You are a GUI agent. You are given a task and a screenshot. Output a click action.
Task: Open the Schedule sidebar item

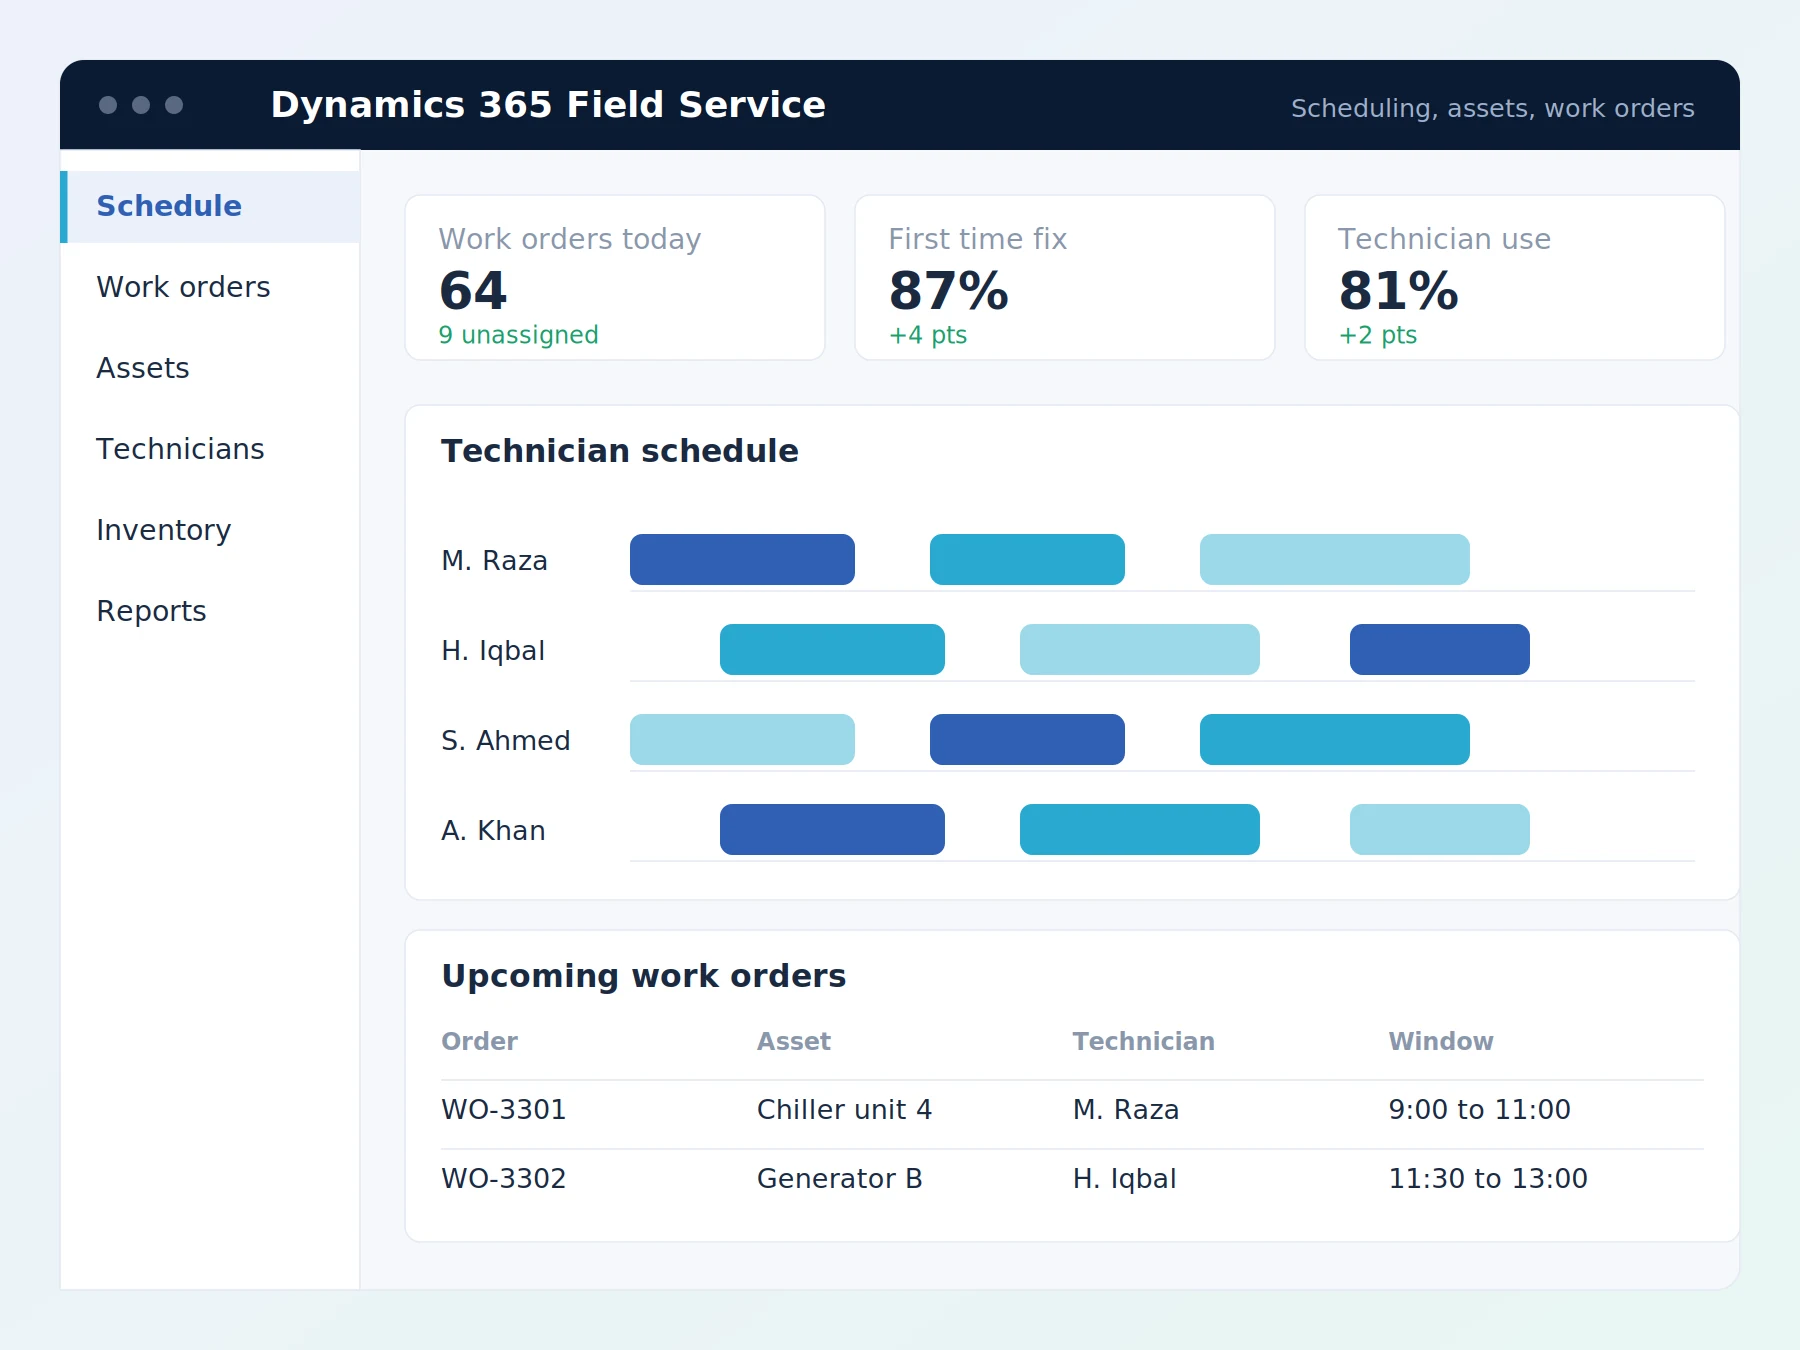210,206
